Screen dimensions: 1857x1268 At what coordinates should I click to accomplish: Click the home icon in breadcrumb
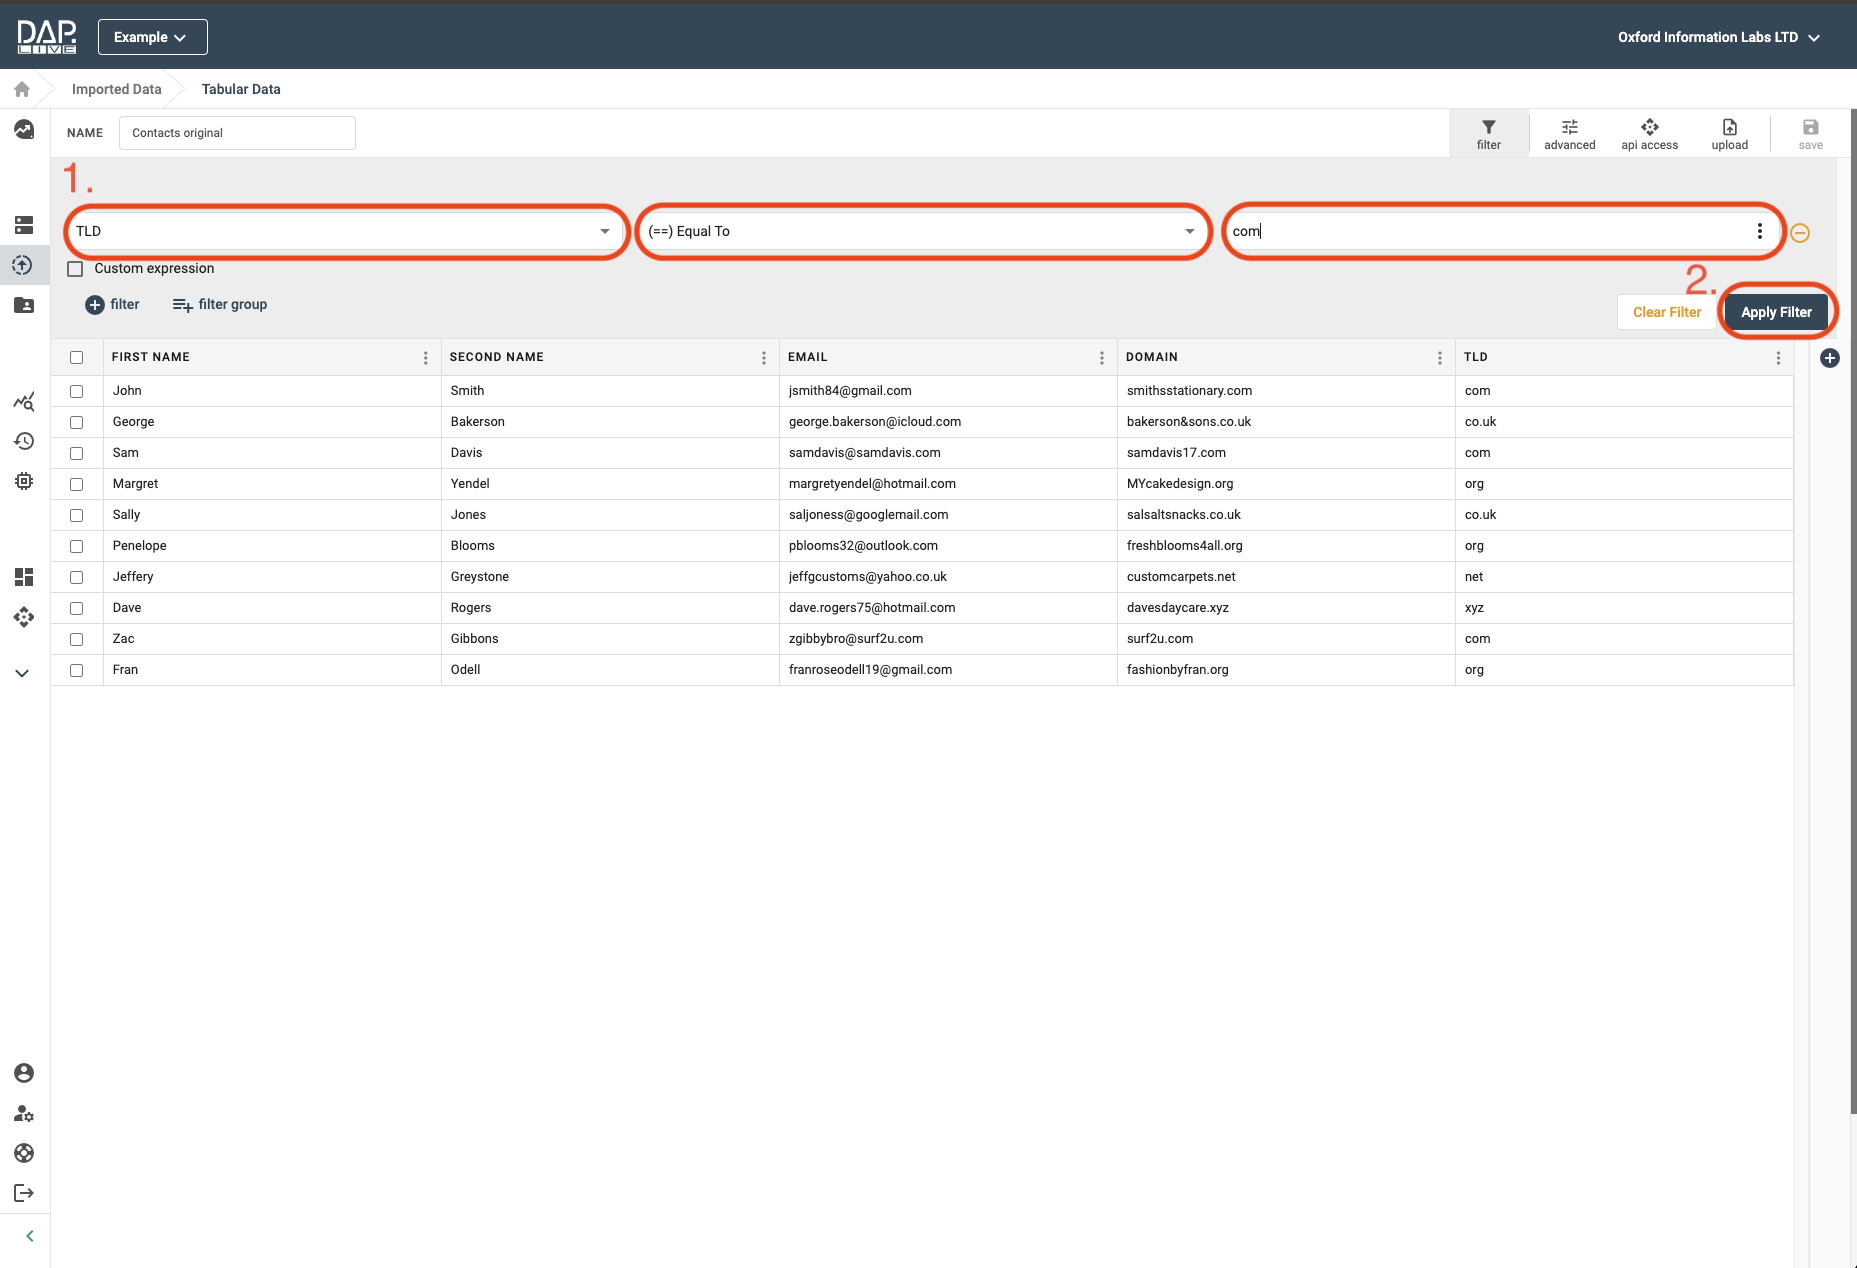[22, 89]
